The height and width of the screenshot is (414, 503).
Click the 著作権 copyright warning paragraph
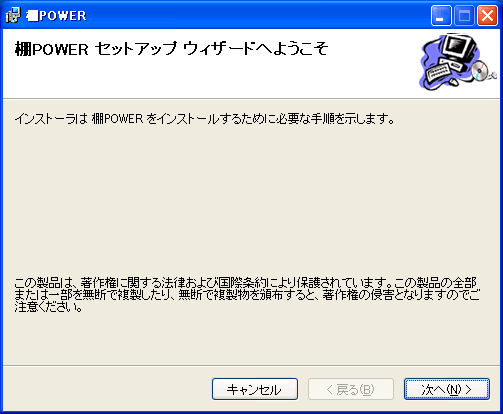(247, 295)
